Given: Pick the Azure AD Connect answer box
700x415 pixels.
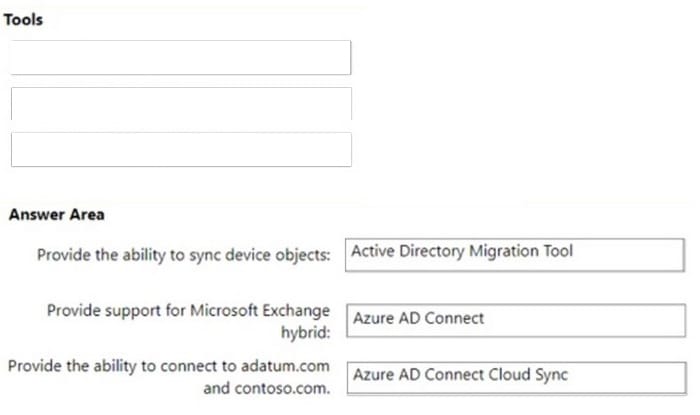Looking at the screenshot, I should 516,320.
